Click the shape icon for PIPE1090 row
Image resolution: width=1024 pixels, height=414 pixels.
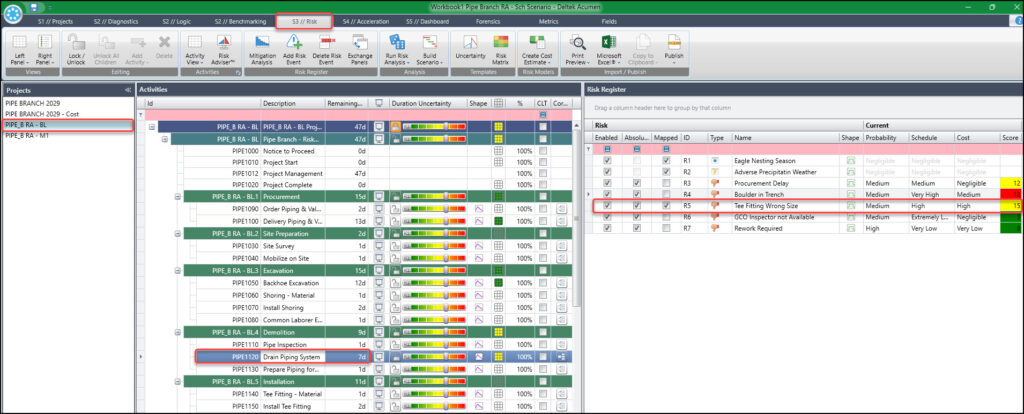[478, 208]
